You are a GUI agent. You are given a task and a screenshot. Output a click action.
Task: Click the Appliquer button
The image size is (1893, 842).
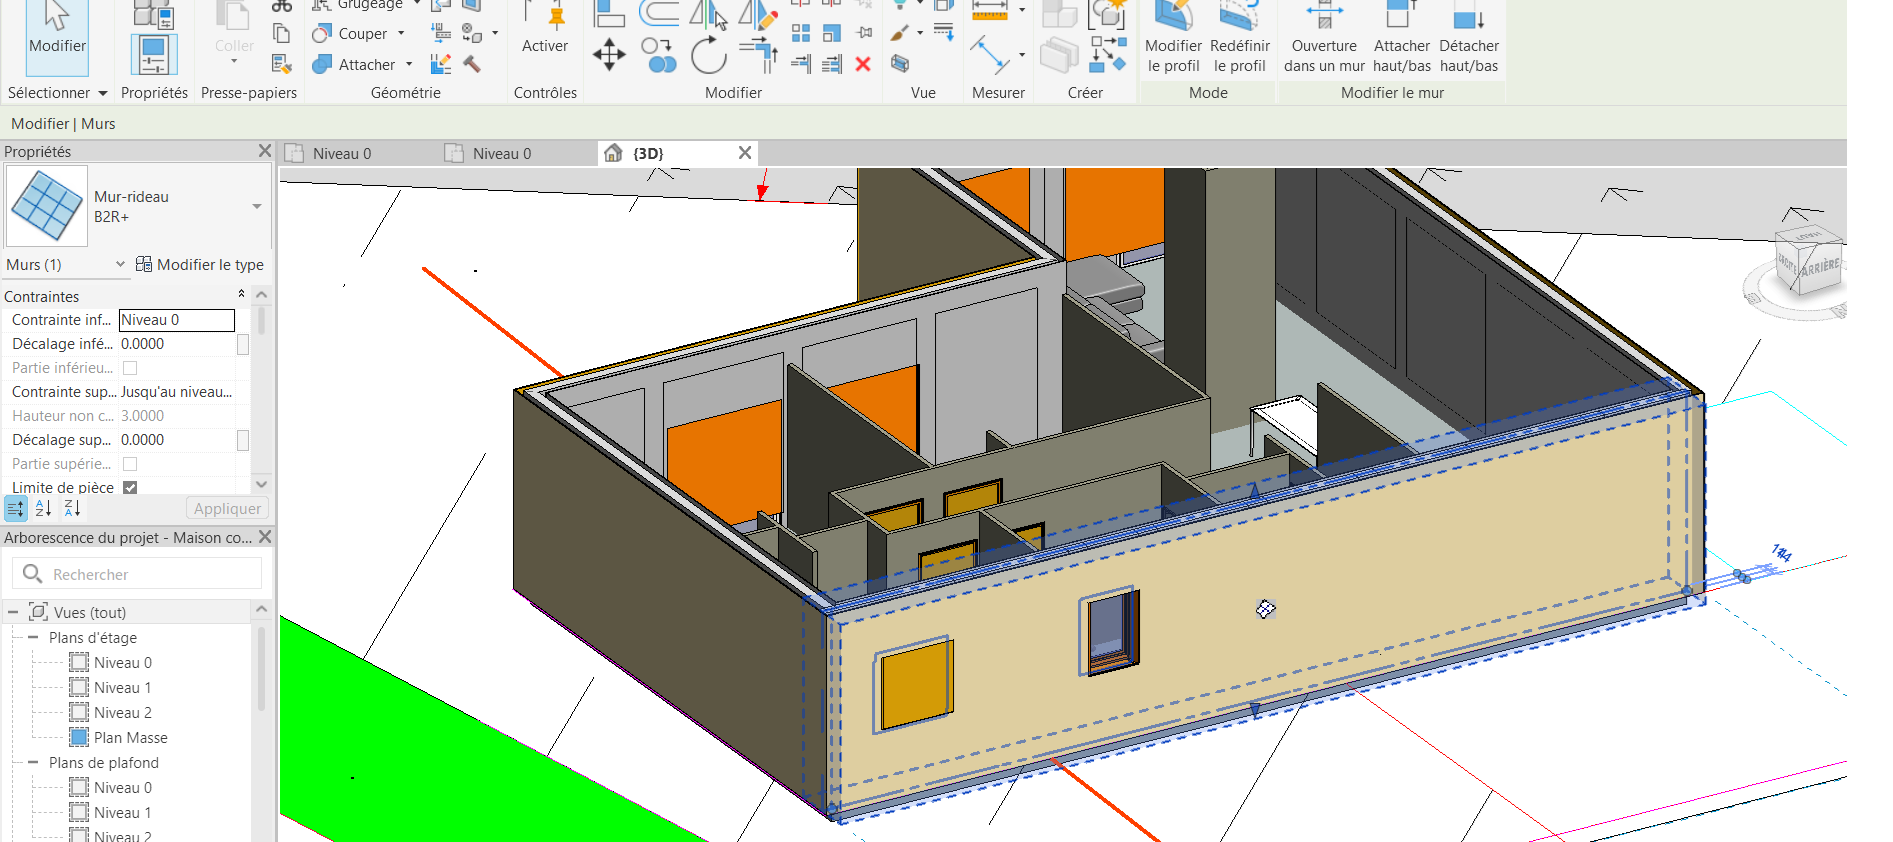pos(227,508)
